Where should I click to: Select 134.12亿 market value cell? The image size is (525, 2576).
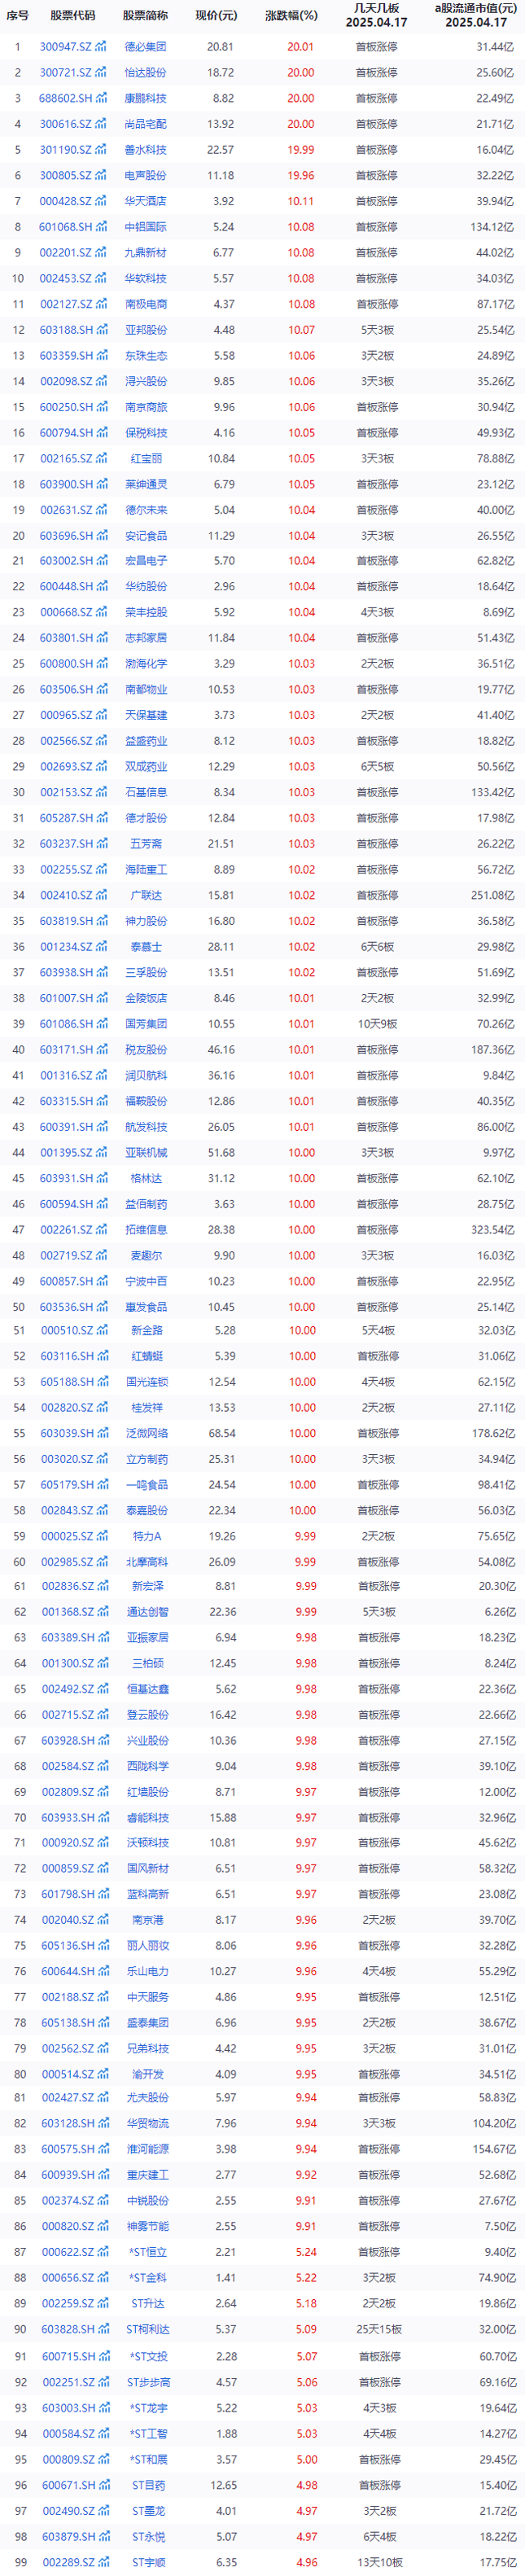click(x=492, y=227)
